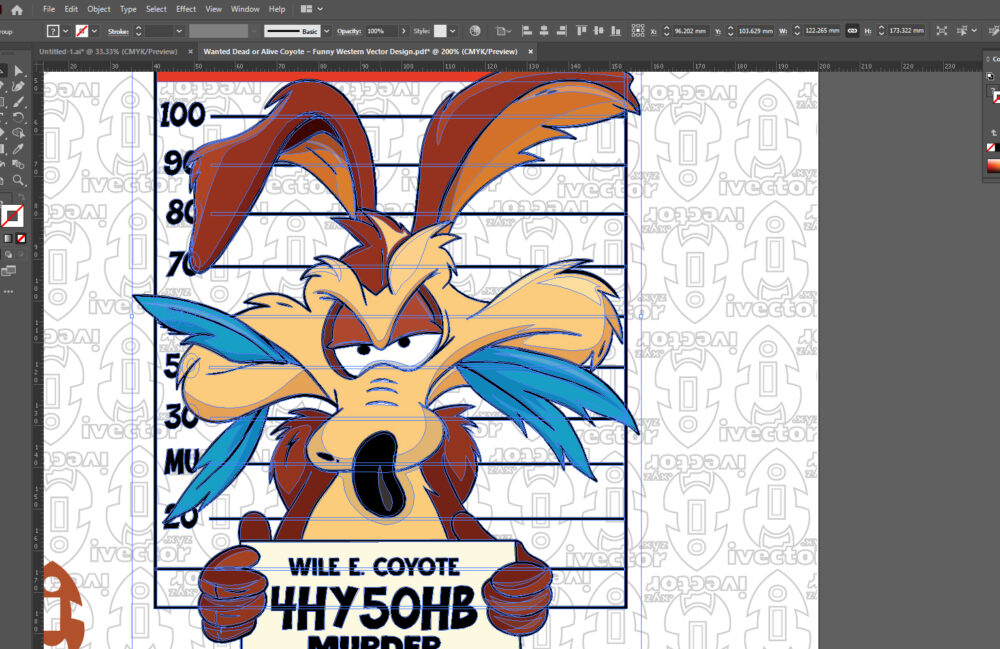The image size is (1000, 649).
Task: Select the Rotate tool
Action: 18,117
